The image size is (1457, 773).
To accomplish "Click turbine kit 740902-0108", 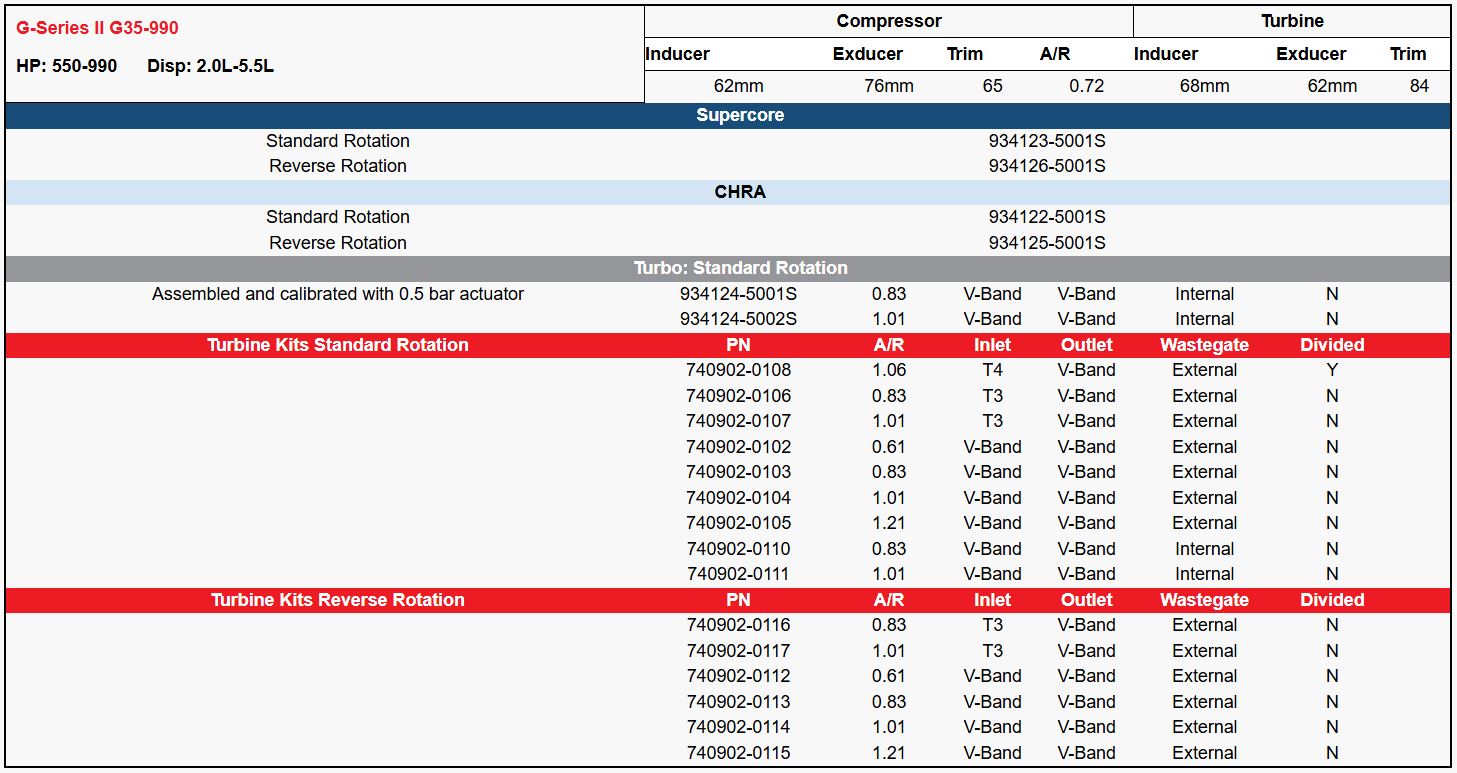I will point(738,370).
